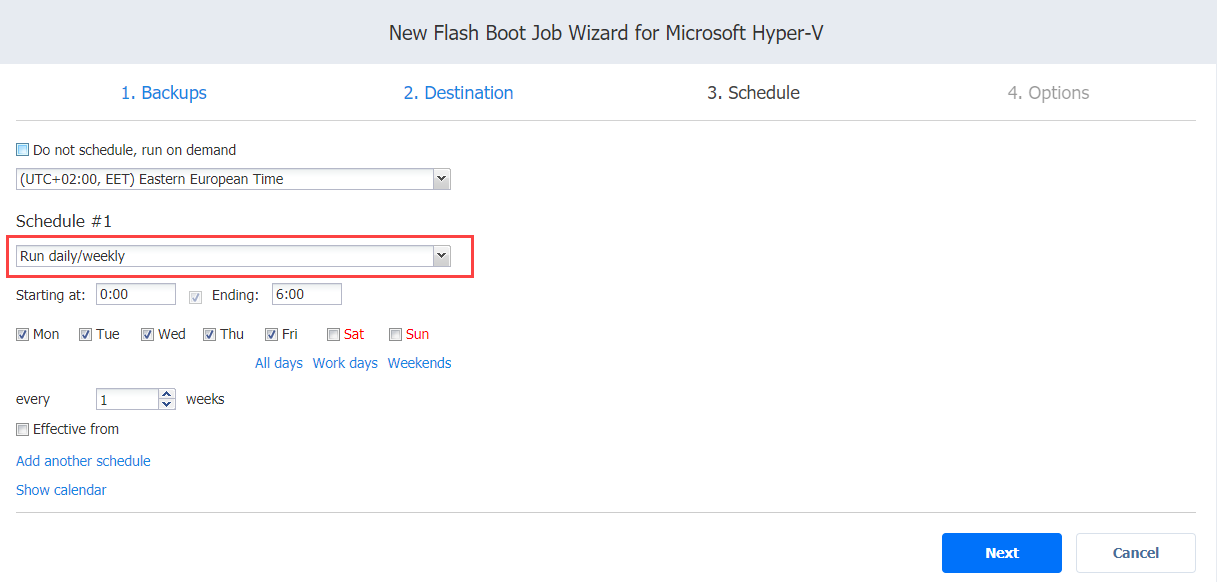Viewport: 1217px width, 582px height.
Task: Increase the weeks interval with up arrow
Action: tap(167, 394)
